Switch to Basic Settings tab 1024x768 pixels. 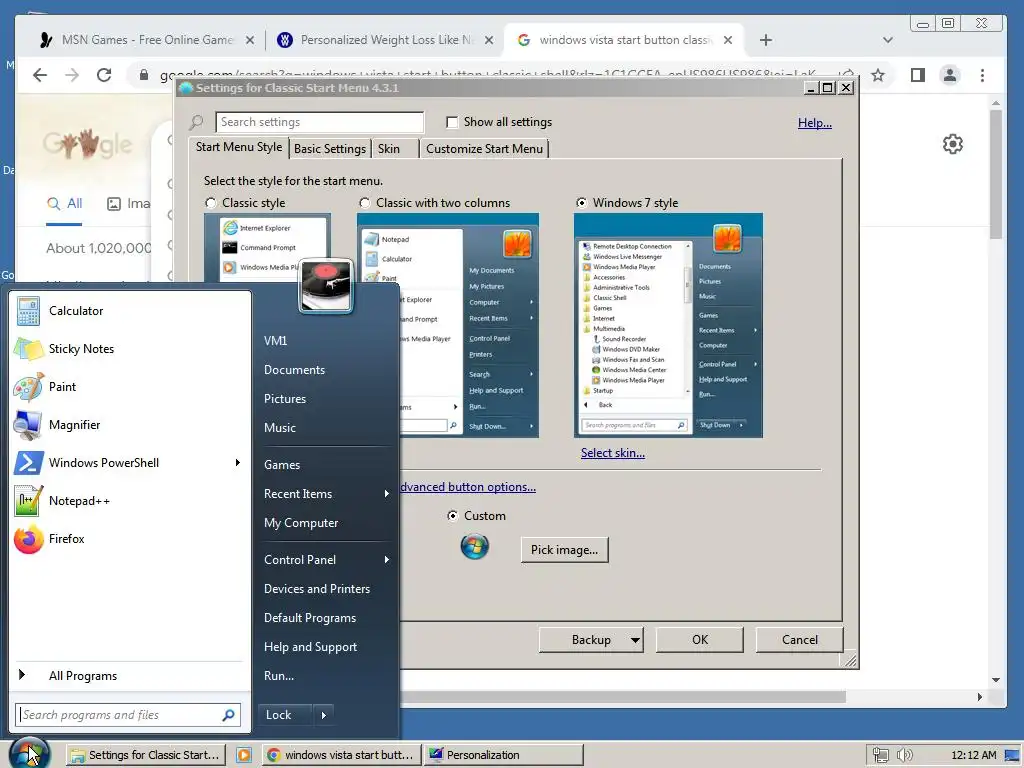[x=330, y=149]
